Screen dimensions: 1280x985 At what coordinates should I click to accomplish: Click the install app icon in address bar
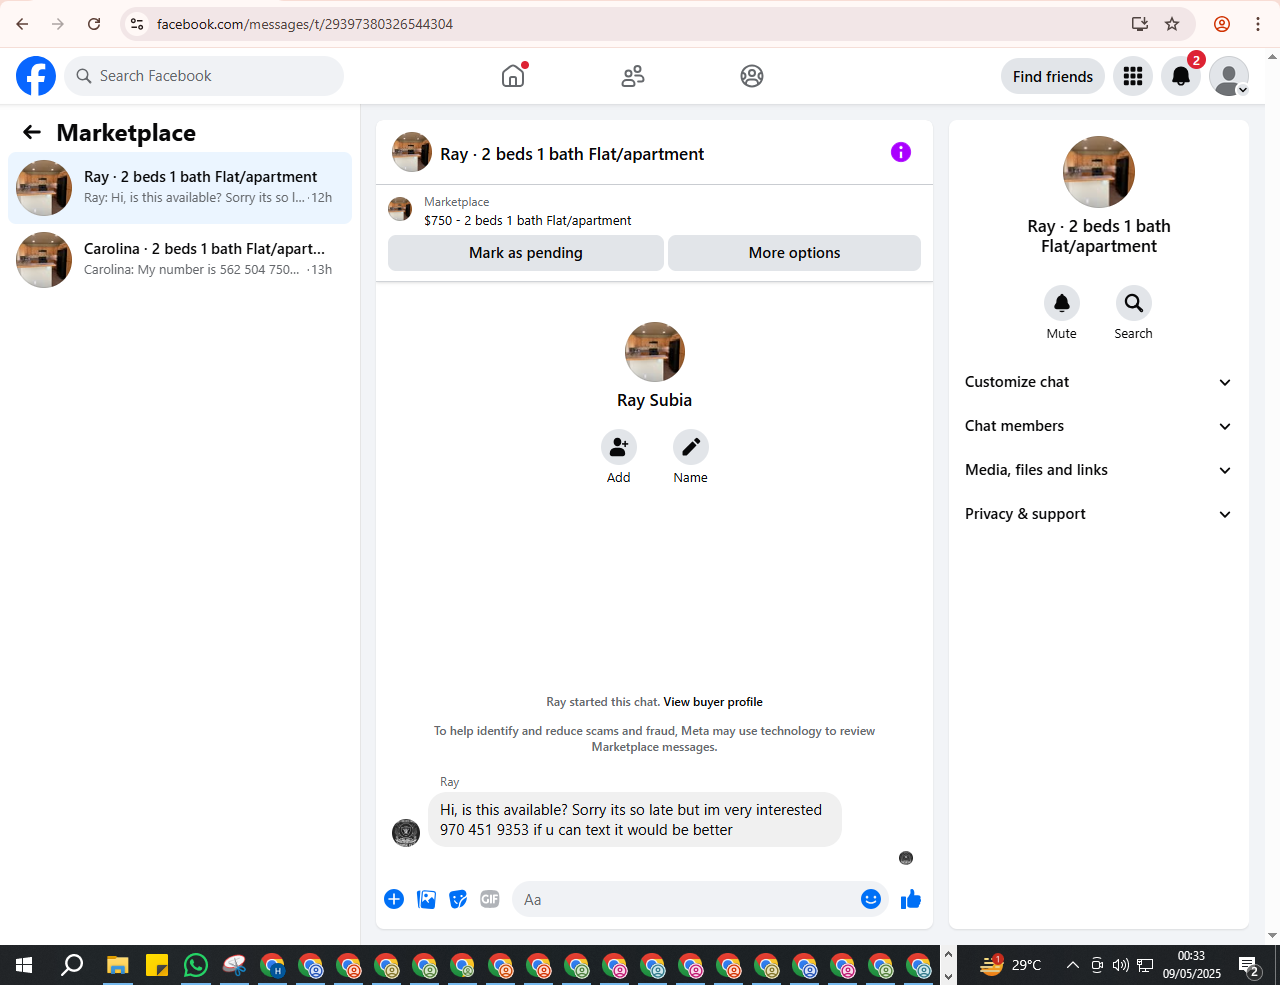point(1139,24)
